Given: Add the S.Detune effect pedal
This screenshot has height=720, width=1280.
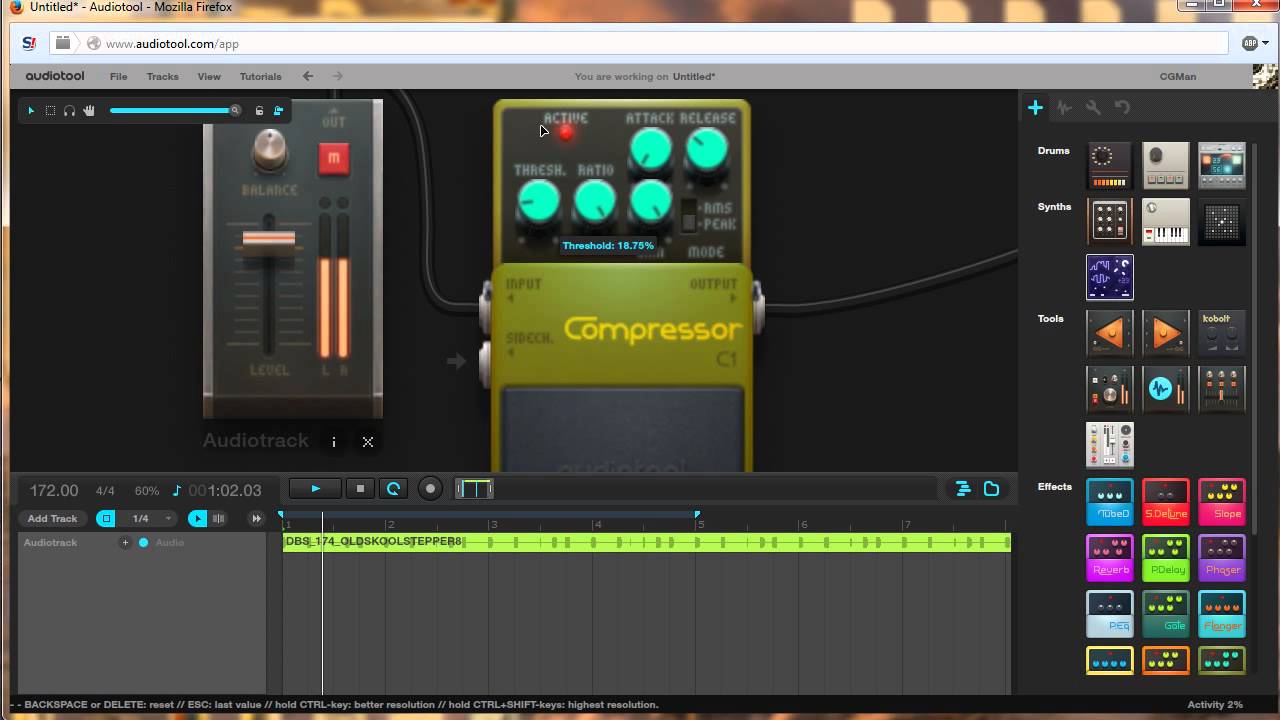Looking at the screenshot, I should [x=1166, y=502].
